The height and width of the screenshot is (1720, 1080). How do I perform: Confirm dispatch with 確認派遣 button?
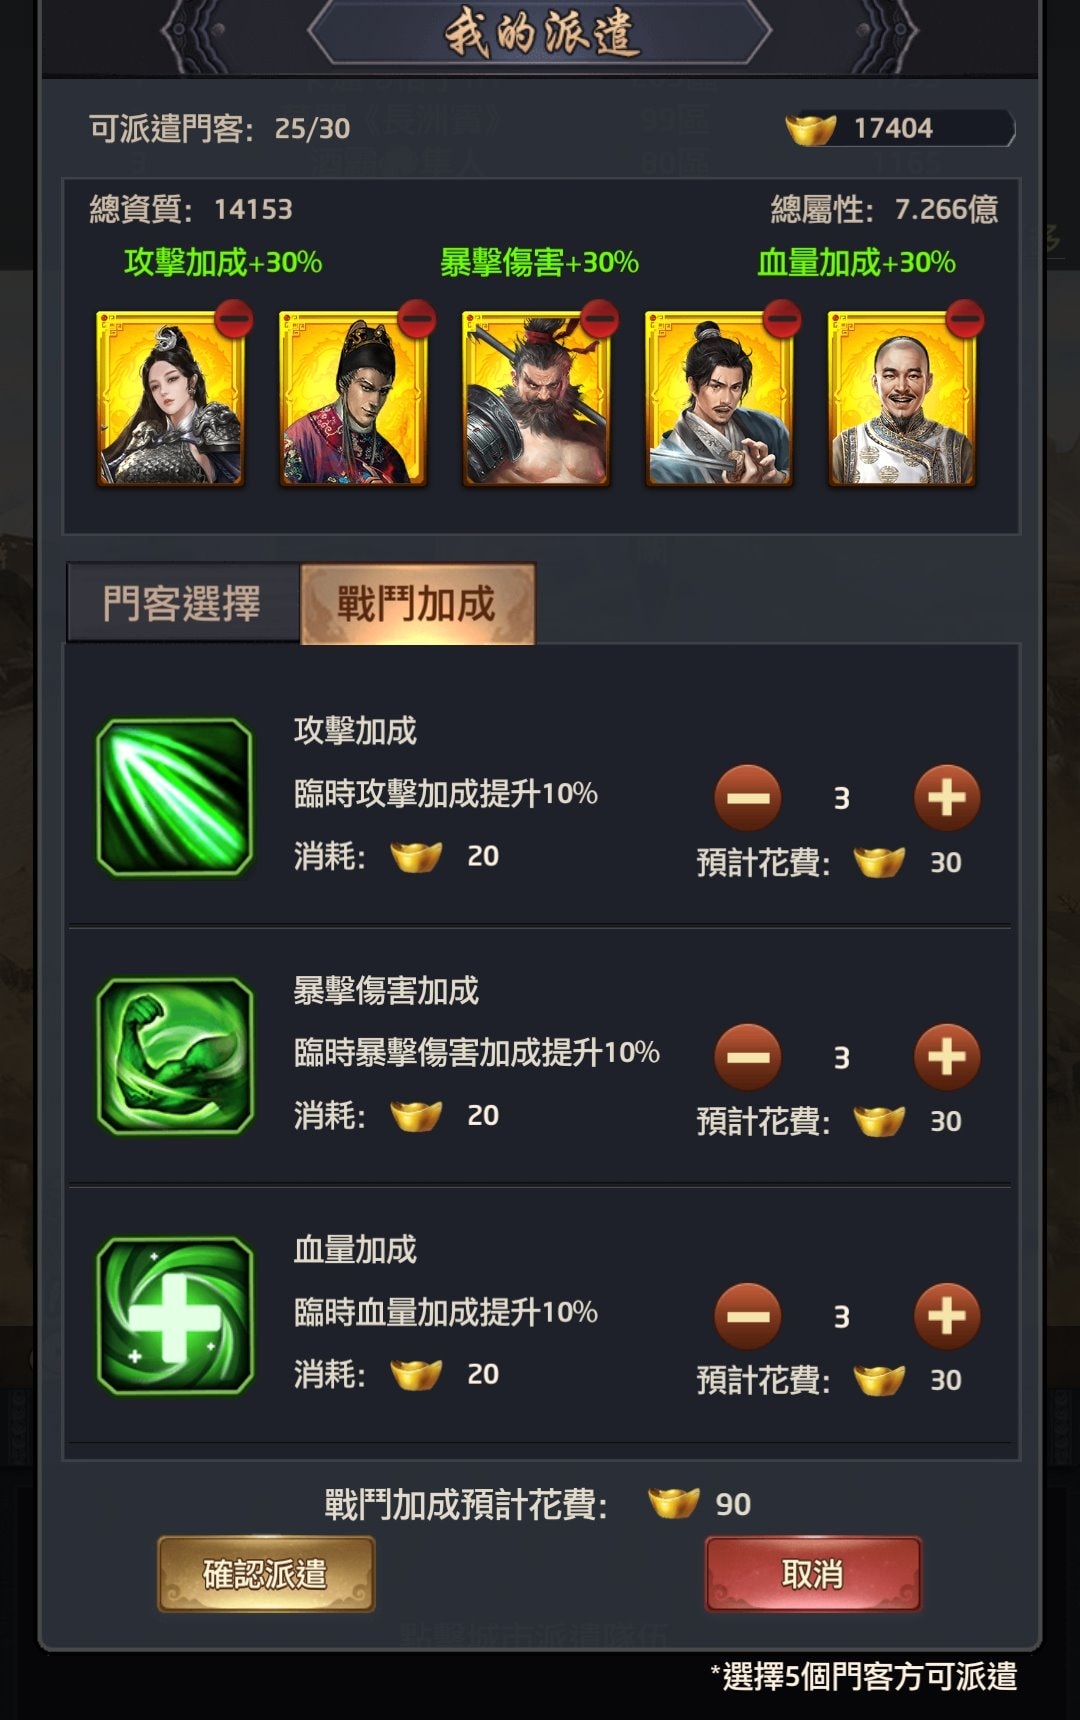pos(266,1574)
